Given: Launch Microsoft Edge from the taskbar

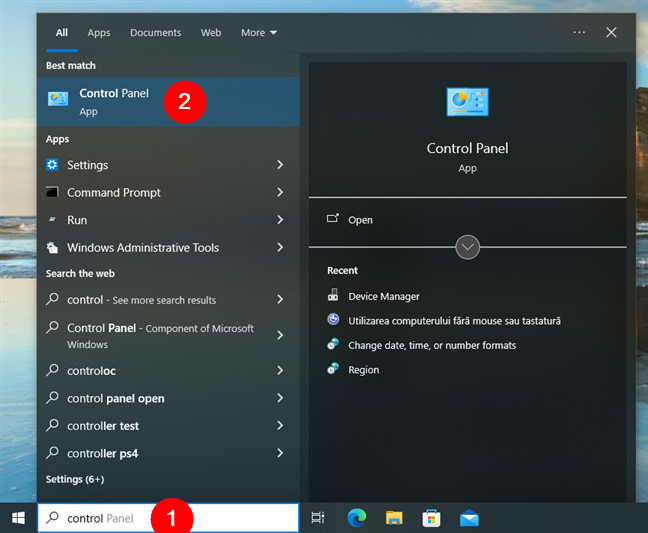Looking at the screenshot, I should click(356, 518).
